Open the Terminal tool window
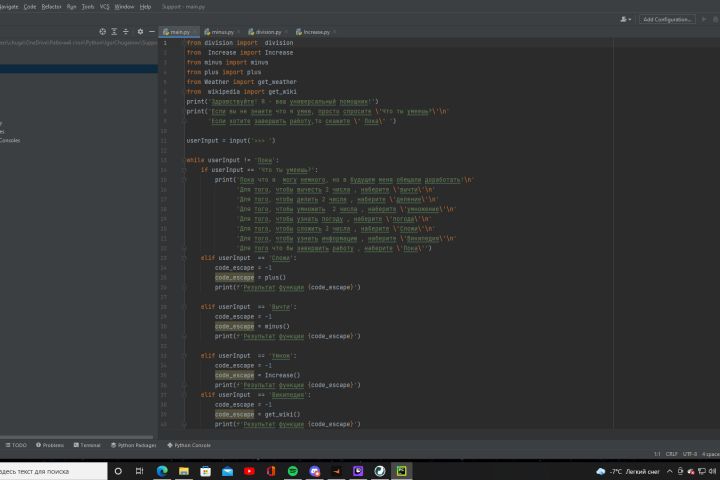 tap(87, 445)
